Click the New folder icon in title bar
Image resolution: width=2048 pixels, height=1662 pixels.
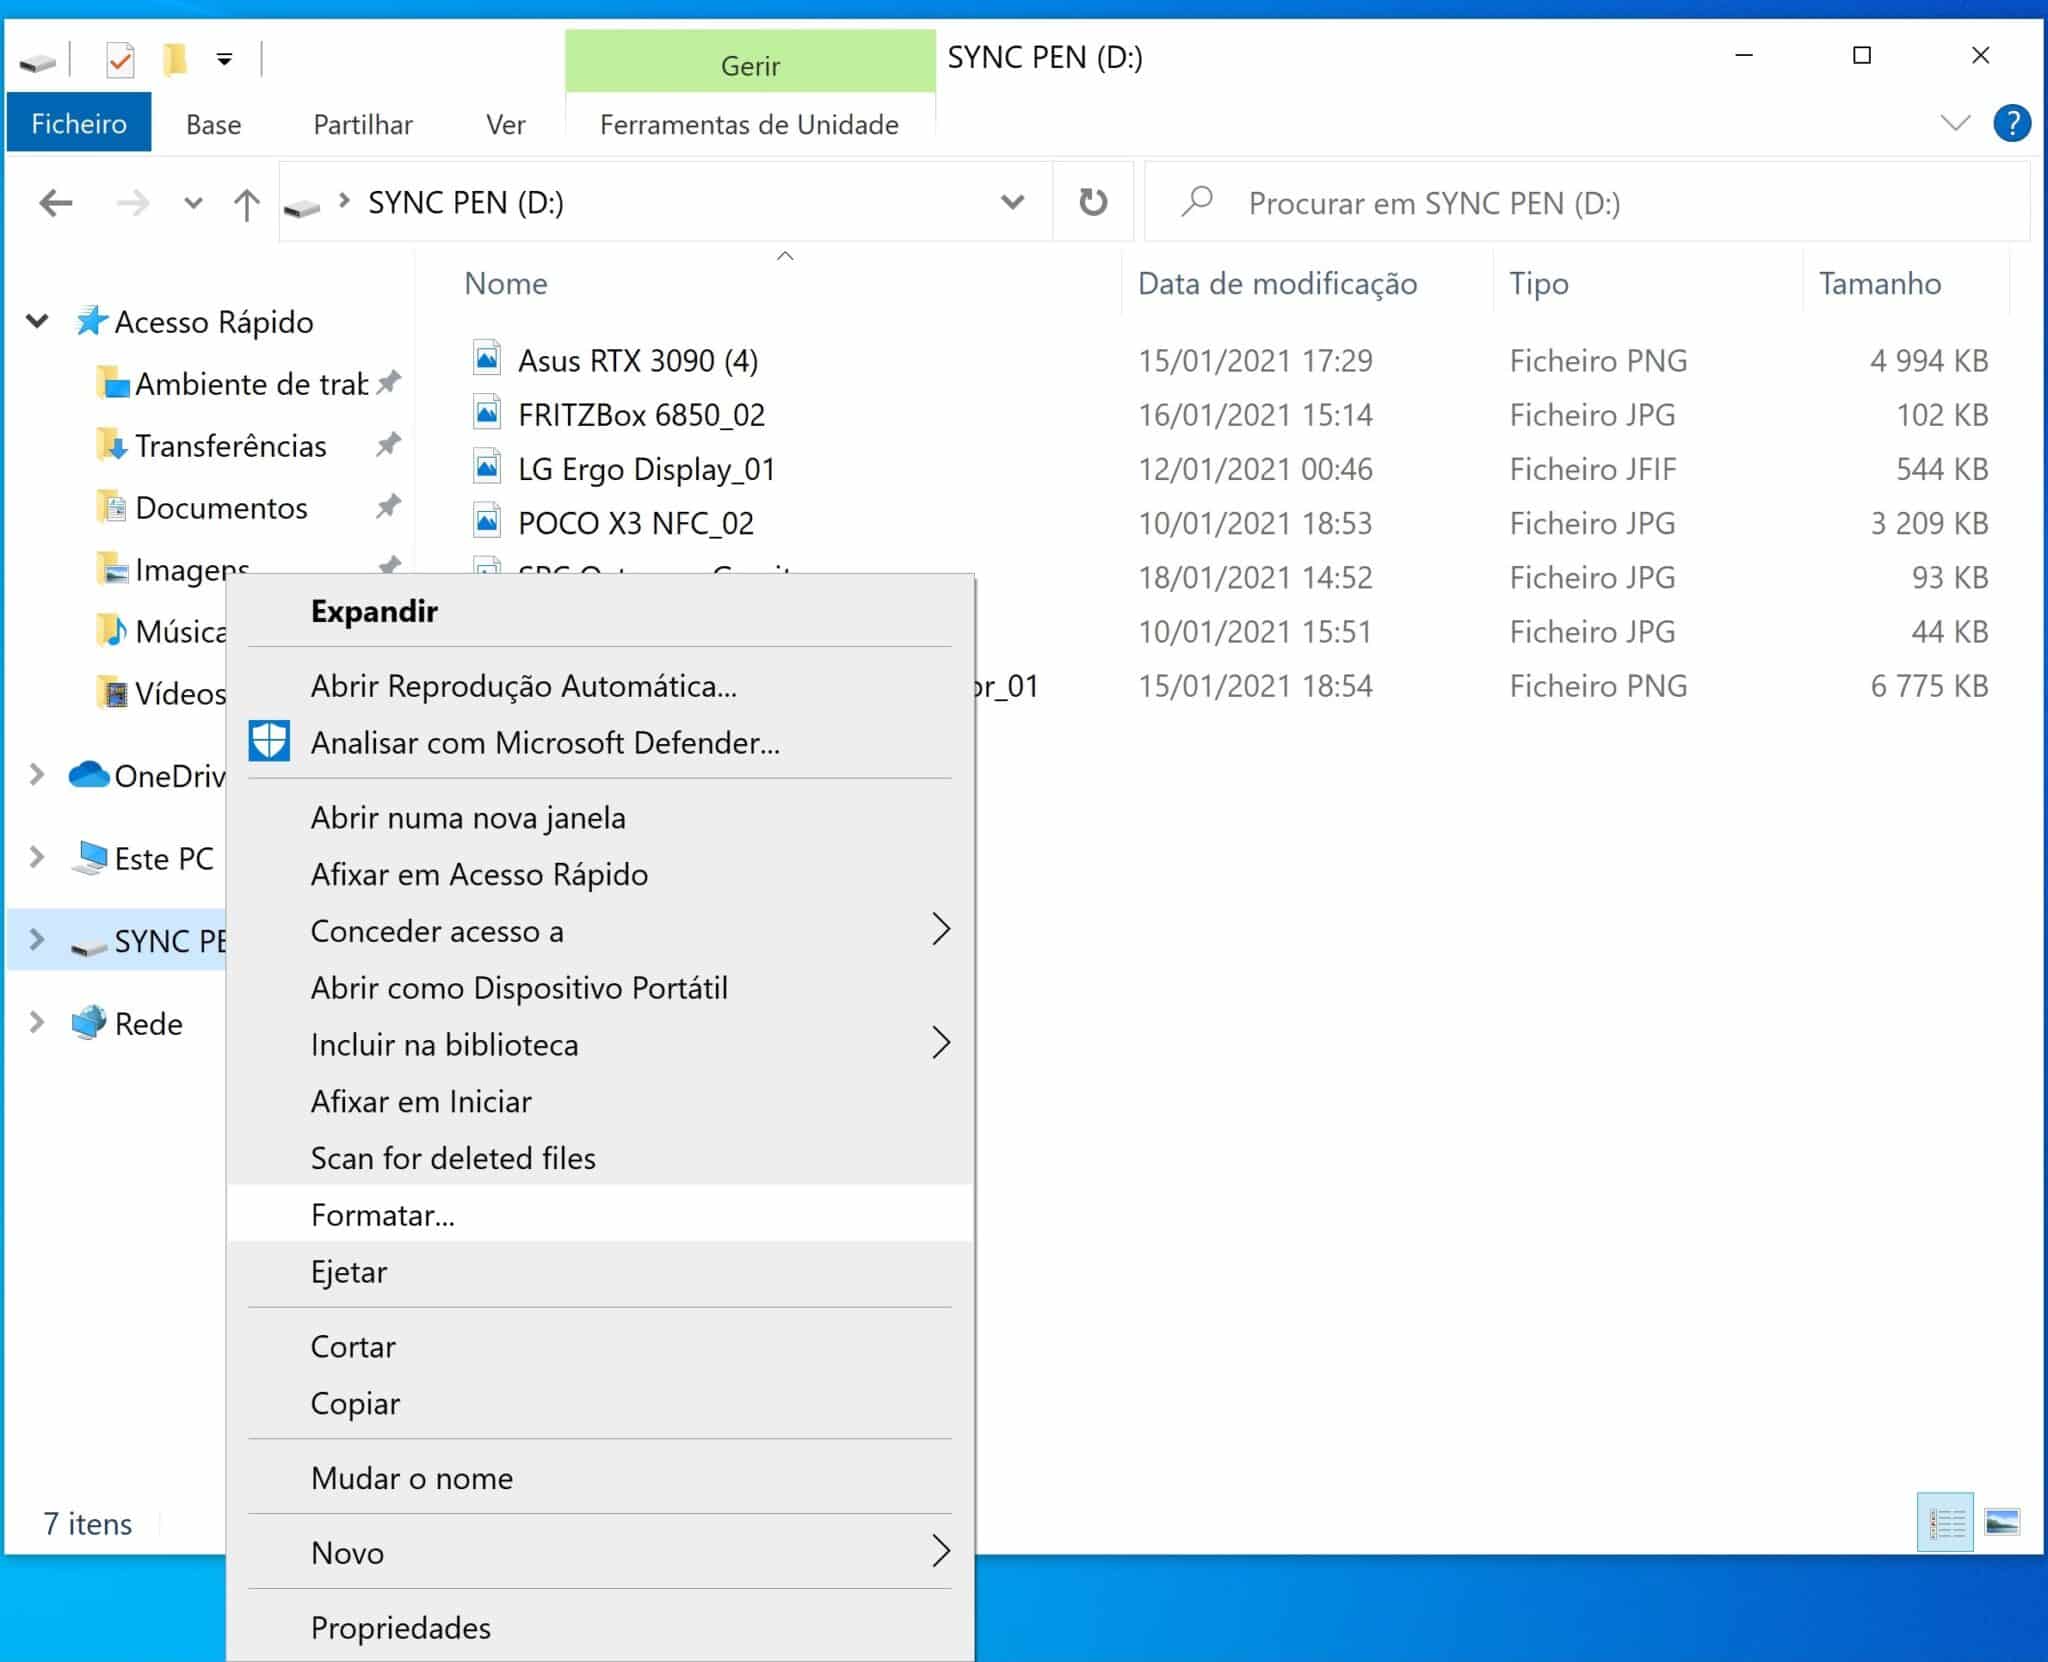[x=175, y=60]
